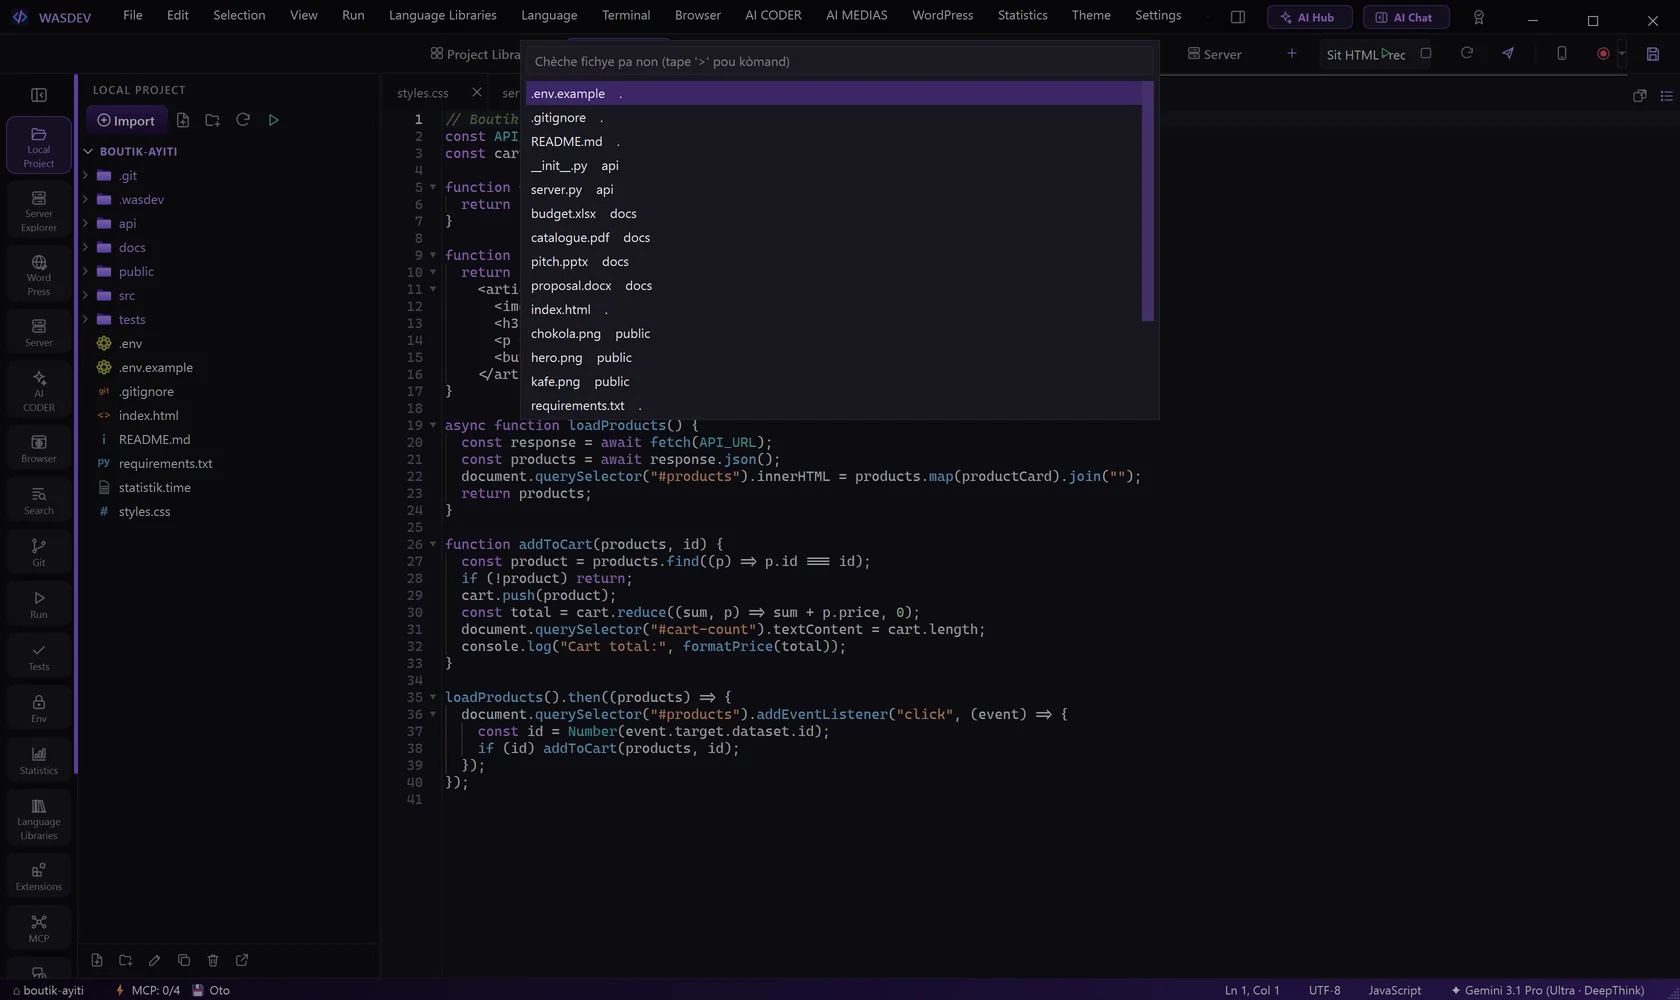Open the AI MEDIAS menu
Viewport: 1680px width, 1000px height.
point(856,15)
